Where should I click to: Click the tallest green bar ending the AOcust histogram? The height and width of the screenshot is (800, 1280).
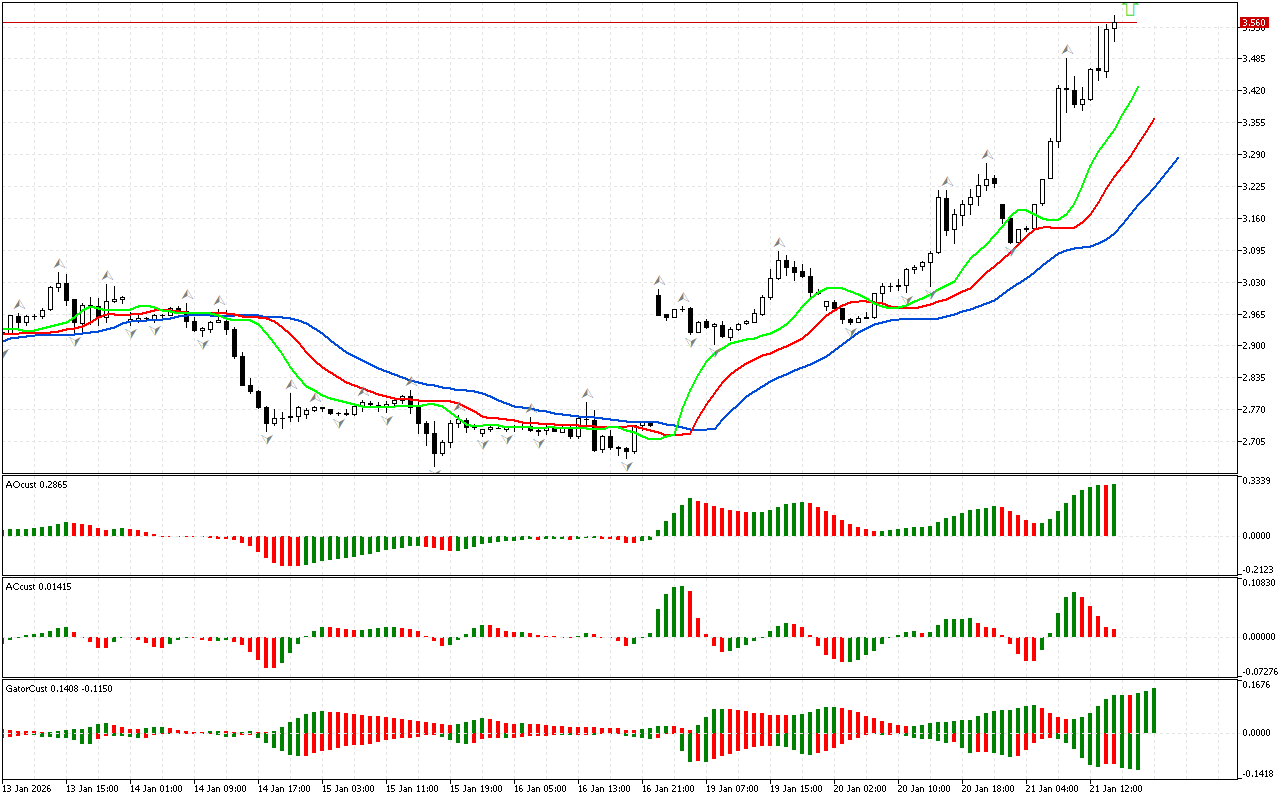[x=1114, y=510]
